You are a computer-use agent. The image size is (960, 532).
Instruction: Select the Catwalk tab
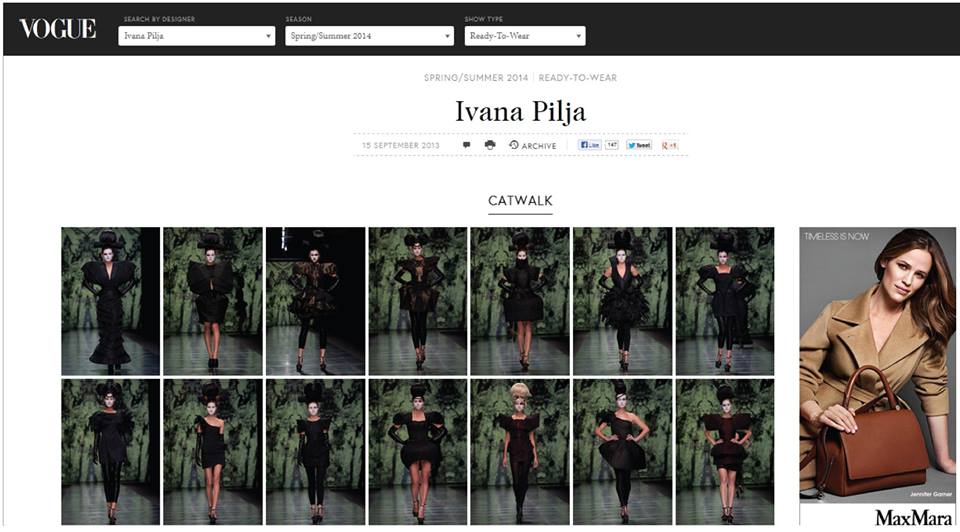pos(520,201)
